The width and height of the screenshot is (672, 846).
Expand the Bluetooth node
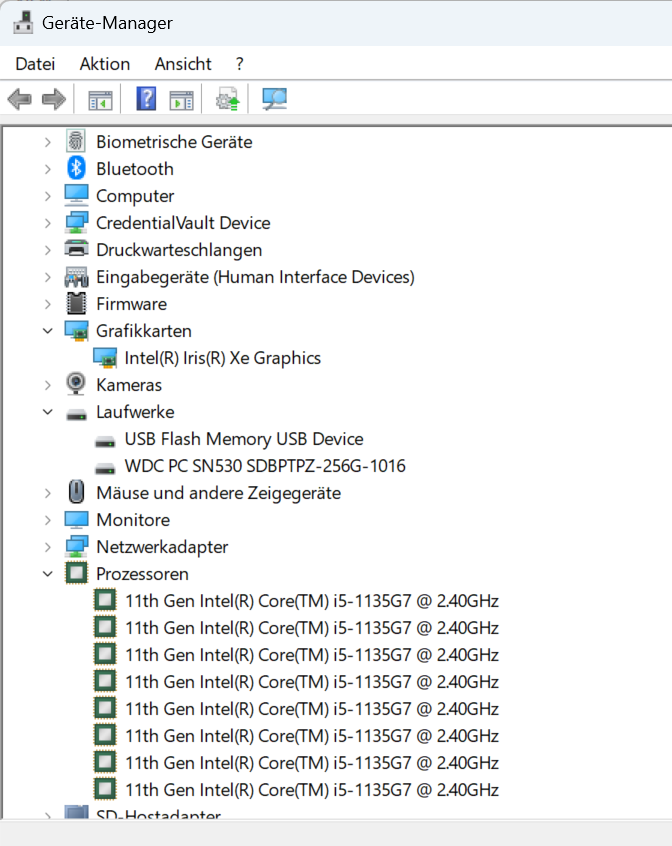(x=47, y=169)
